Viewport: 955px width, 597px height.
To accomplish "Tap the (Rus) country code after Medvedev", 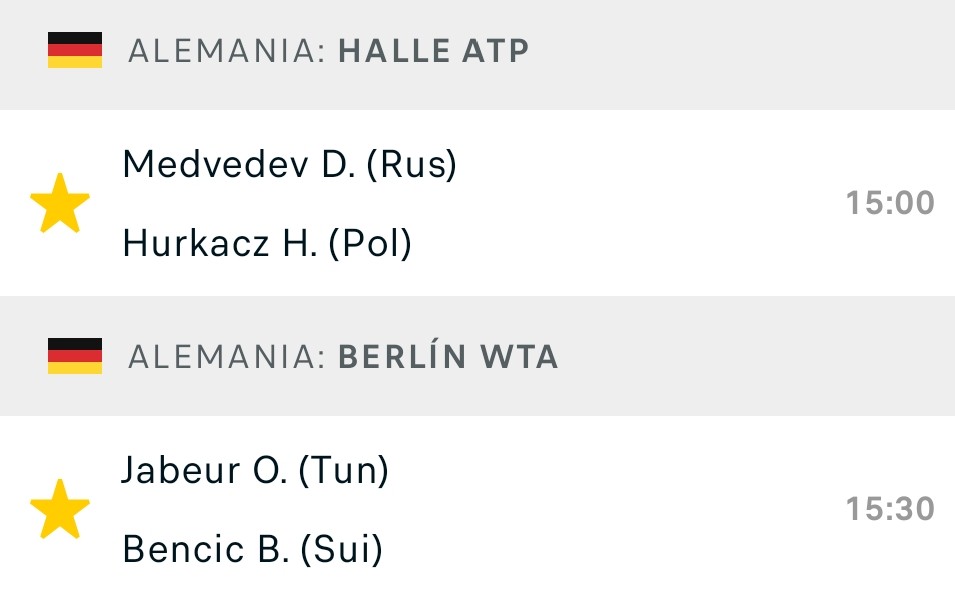I will [411, 165].
